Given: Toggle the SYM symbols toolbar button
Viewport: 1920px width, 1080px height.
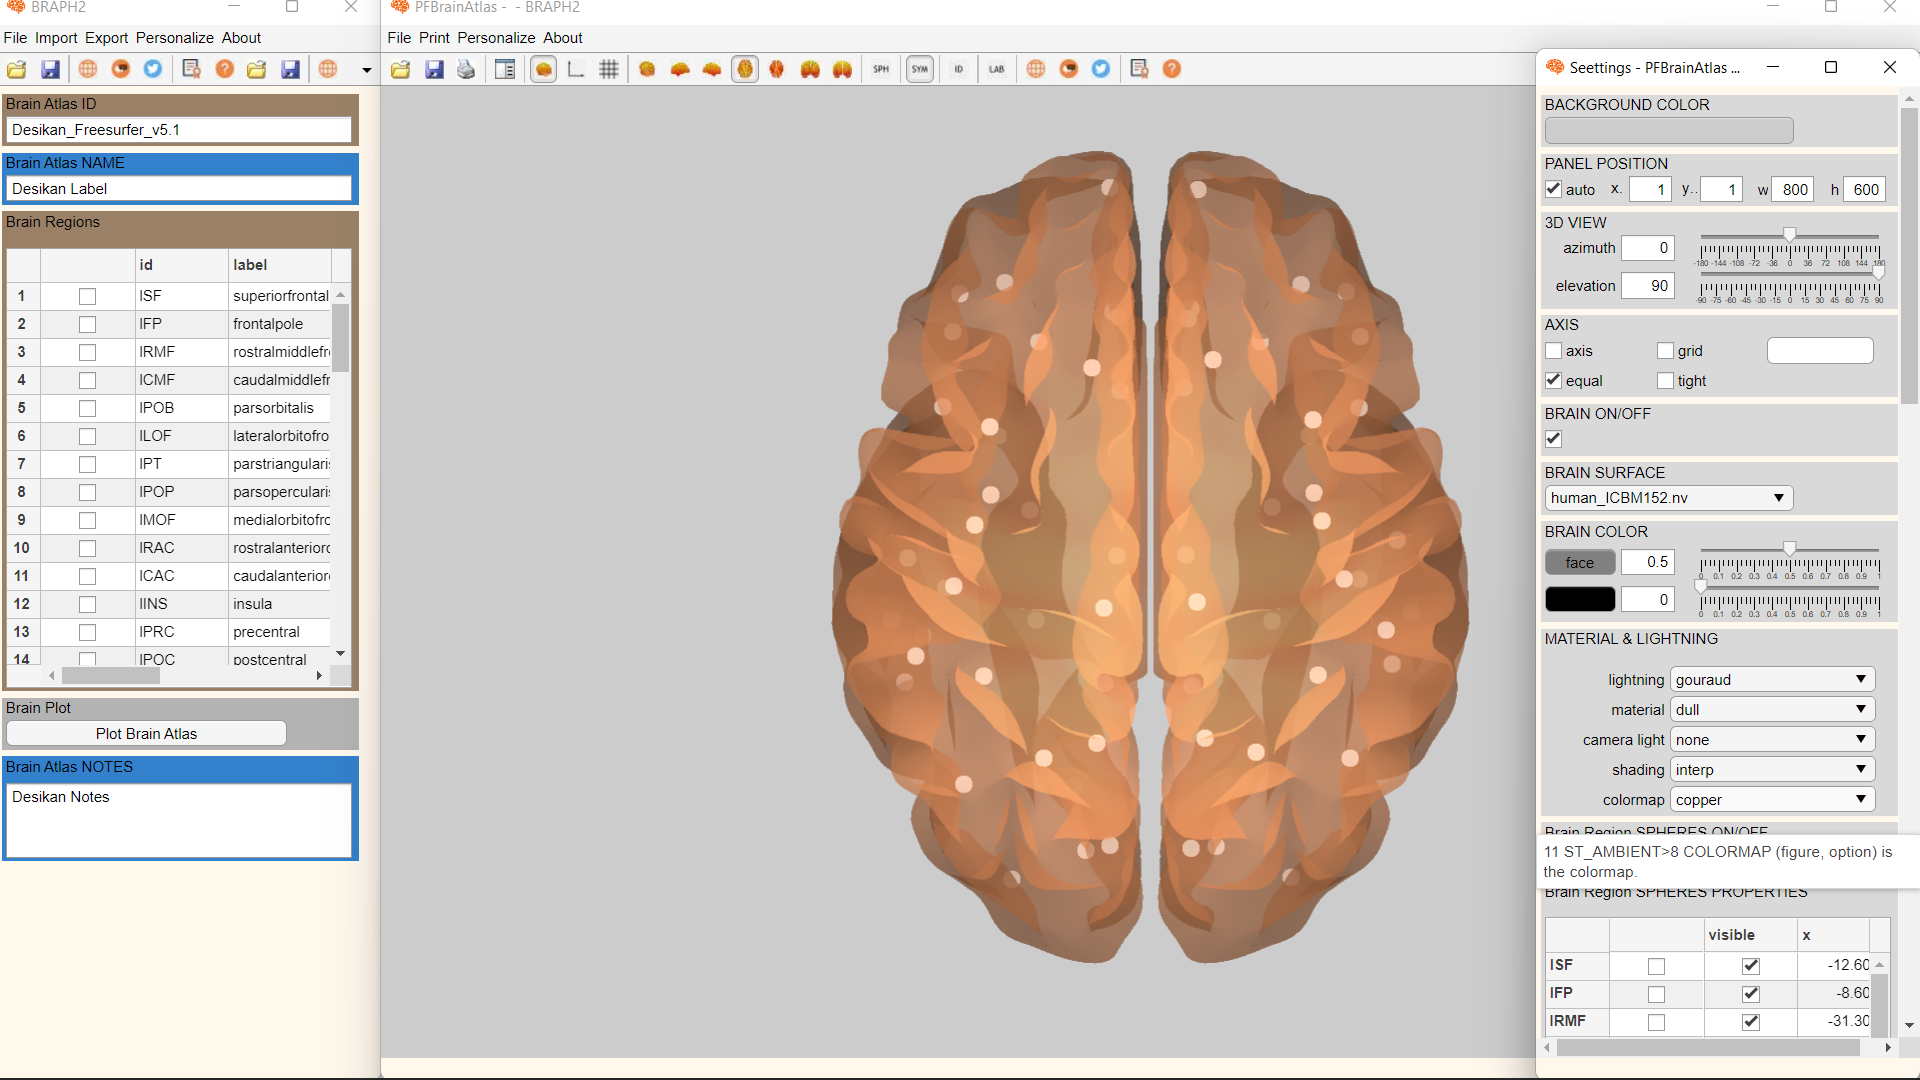Looking at the screenshot, I should (x=919, y=69).
